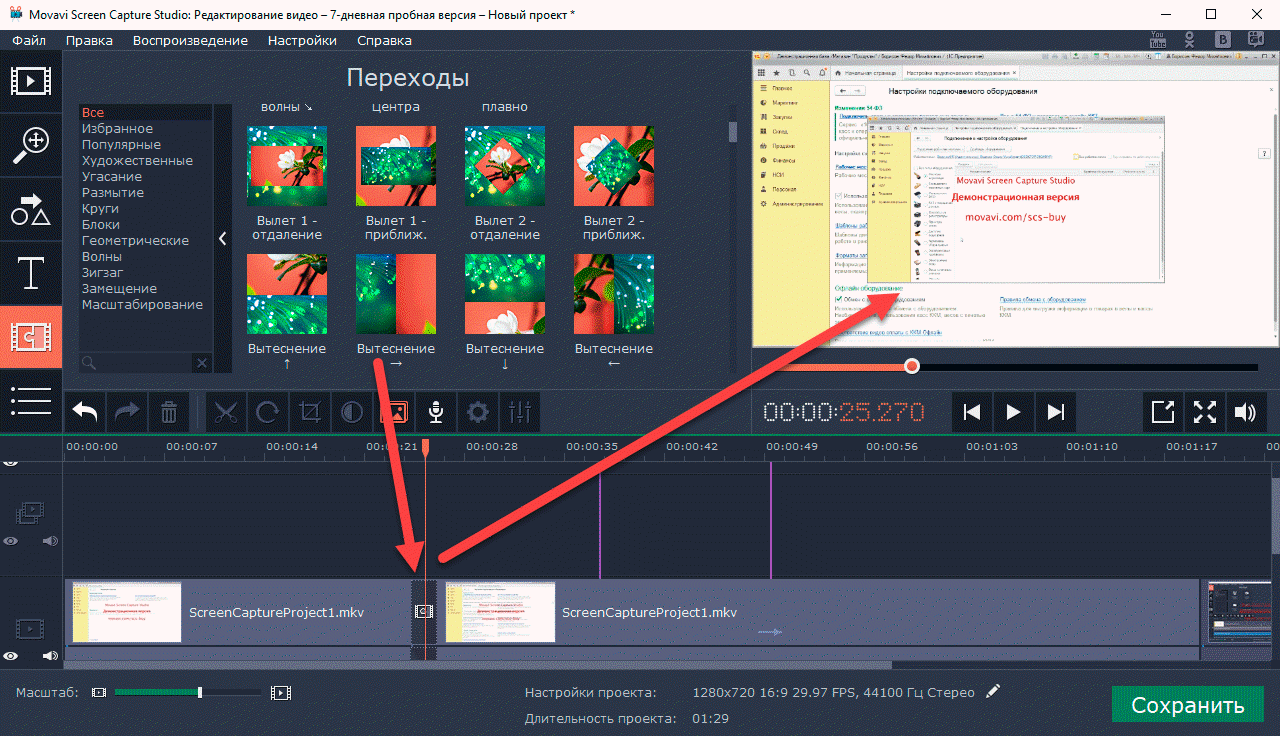This screenshot has width=1280, height=736.
Task: Select the transition icon between the two clips
Action: (423, 610)
